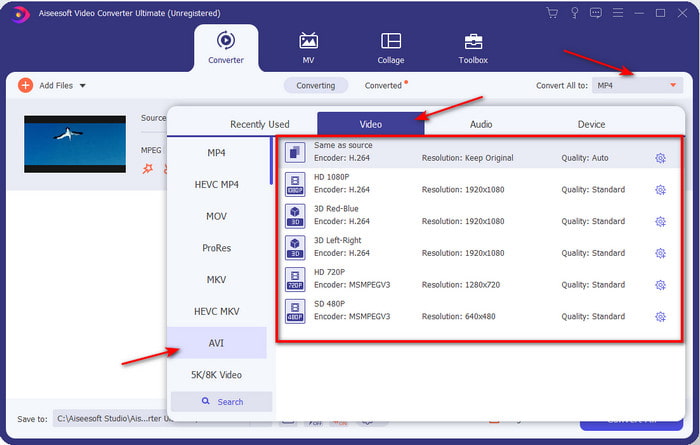This screenshot has width=700, height=445.
Task: Open the hamburger menu in title bar
Action: point(618,13)
